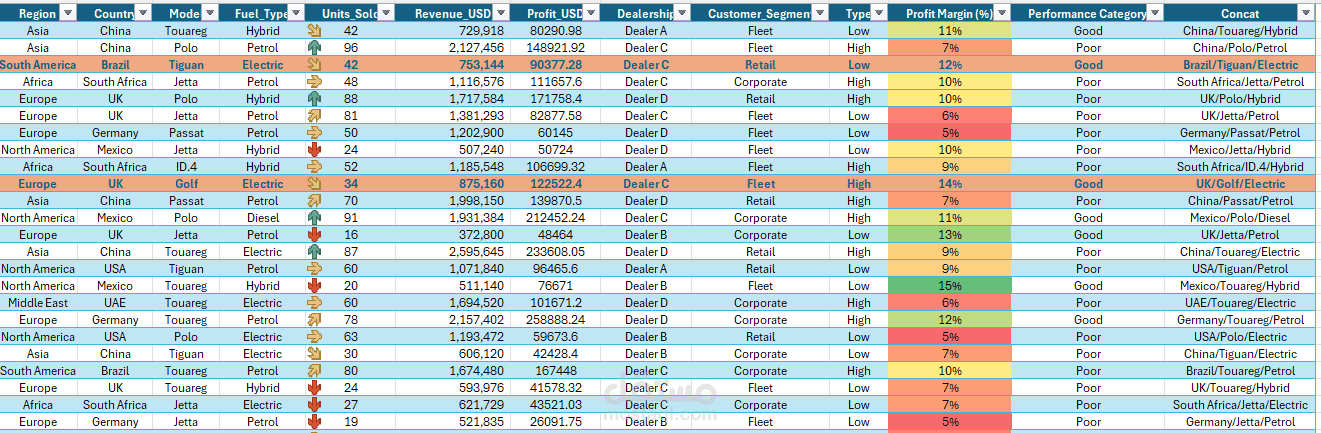Image resolution: width=1321 pixels, height=433 pixels.
Task: Click the arrow icon beside 19 units sold
Action: 315,422
